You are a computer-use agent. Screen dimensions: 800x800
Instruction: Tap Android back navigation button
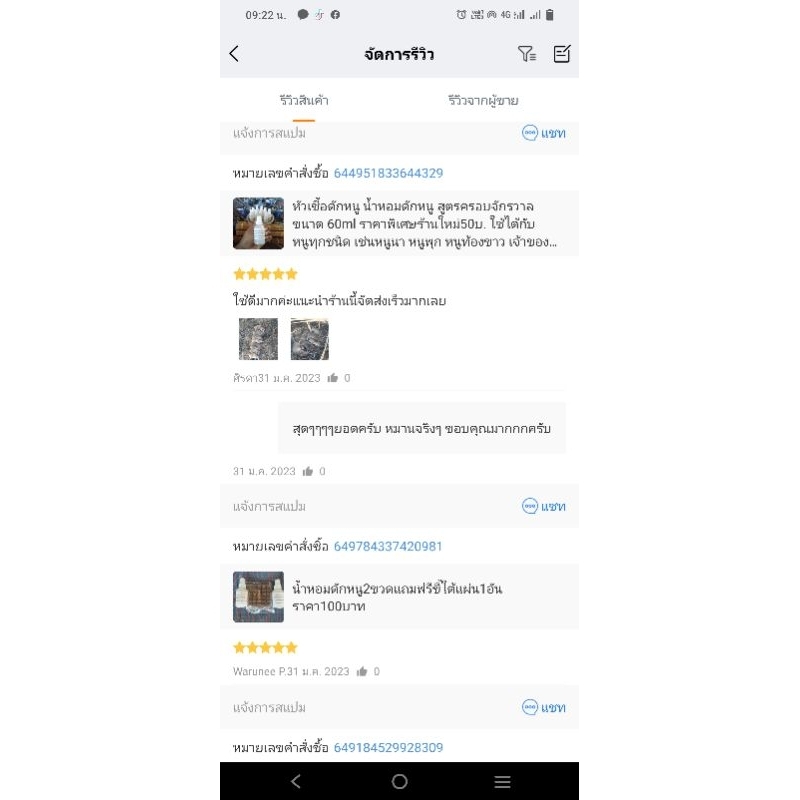pyautogui.click(x=296, y=781)
